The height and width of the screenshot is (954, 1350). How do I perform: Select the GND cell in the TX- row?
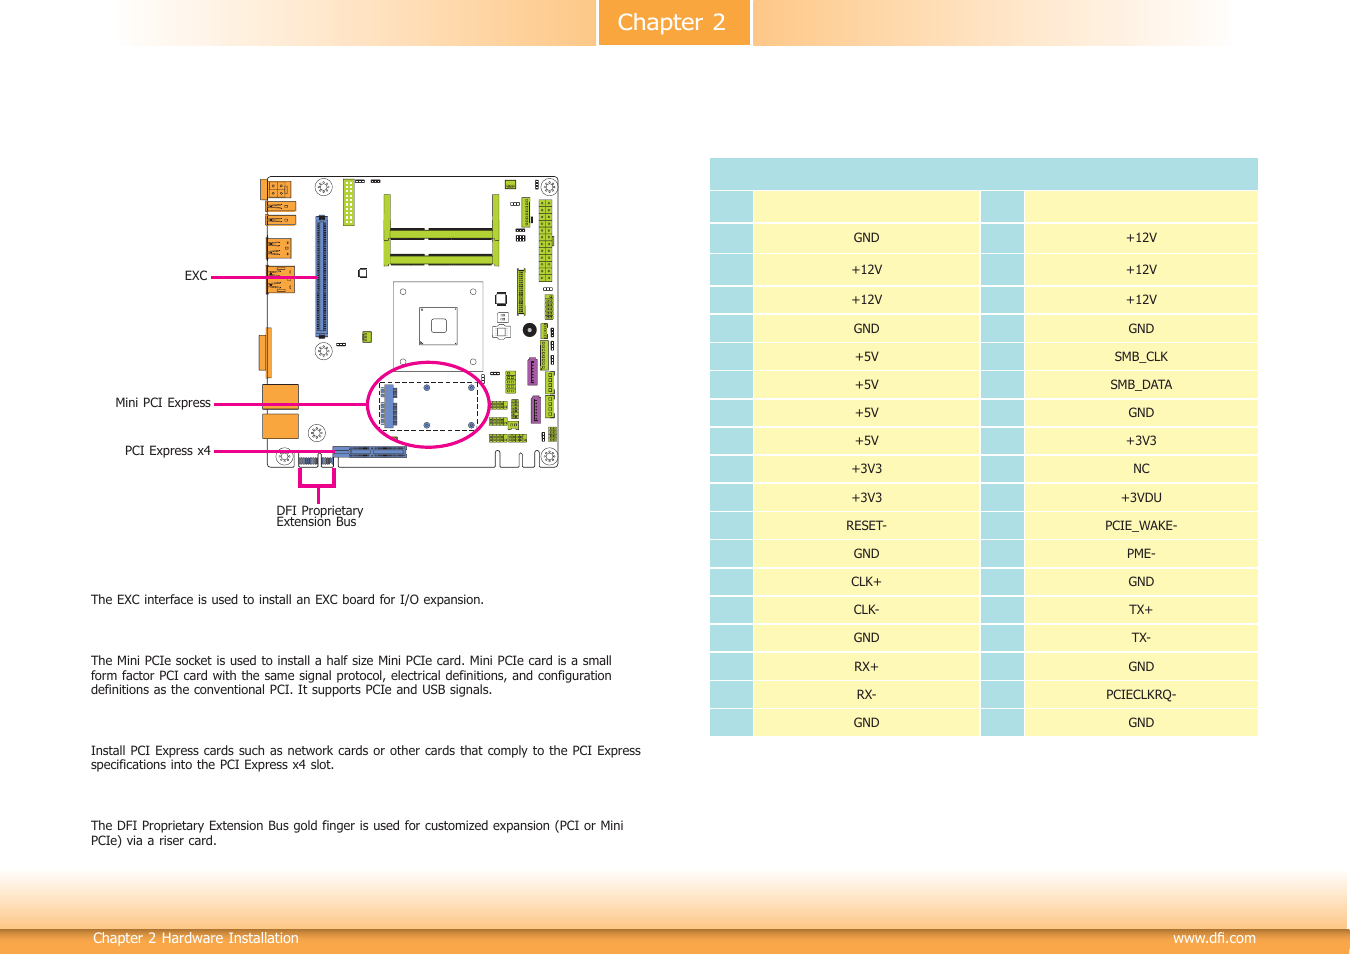866,638
